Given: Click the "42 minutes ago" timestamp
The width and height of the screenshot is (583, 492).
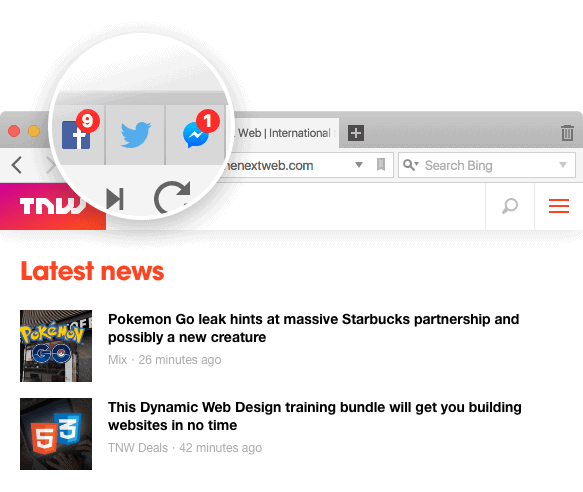Looking at the screenshot, I should point(220,447).
